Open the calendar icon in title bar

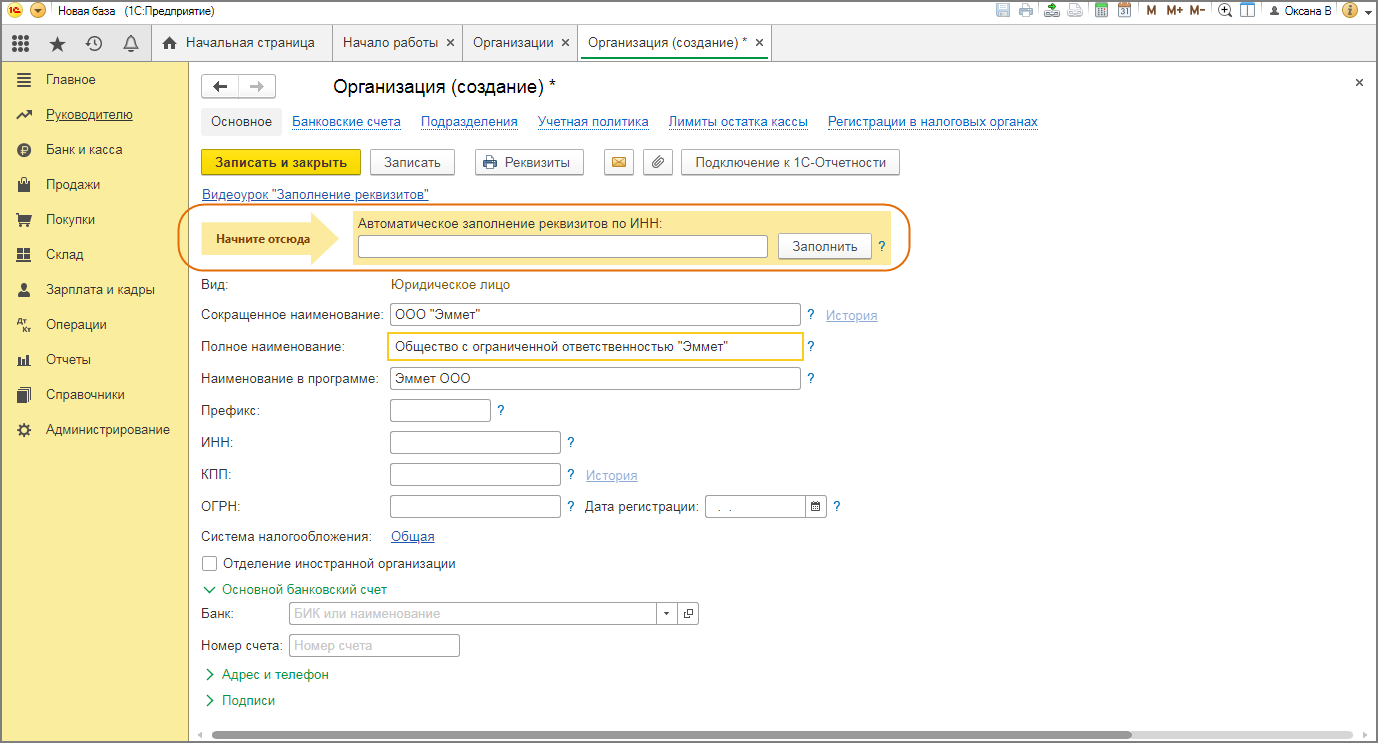click(1124, 11)
